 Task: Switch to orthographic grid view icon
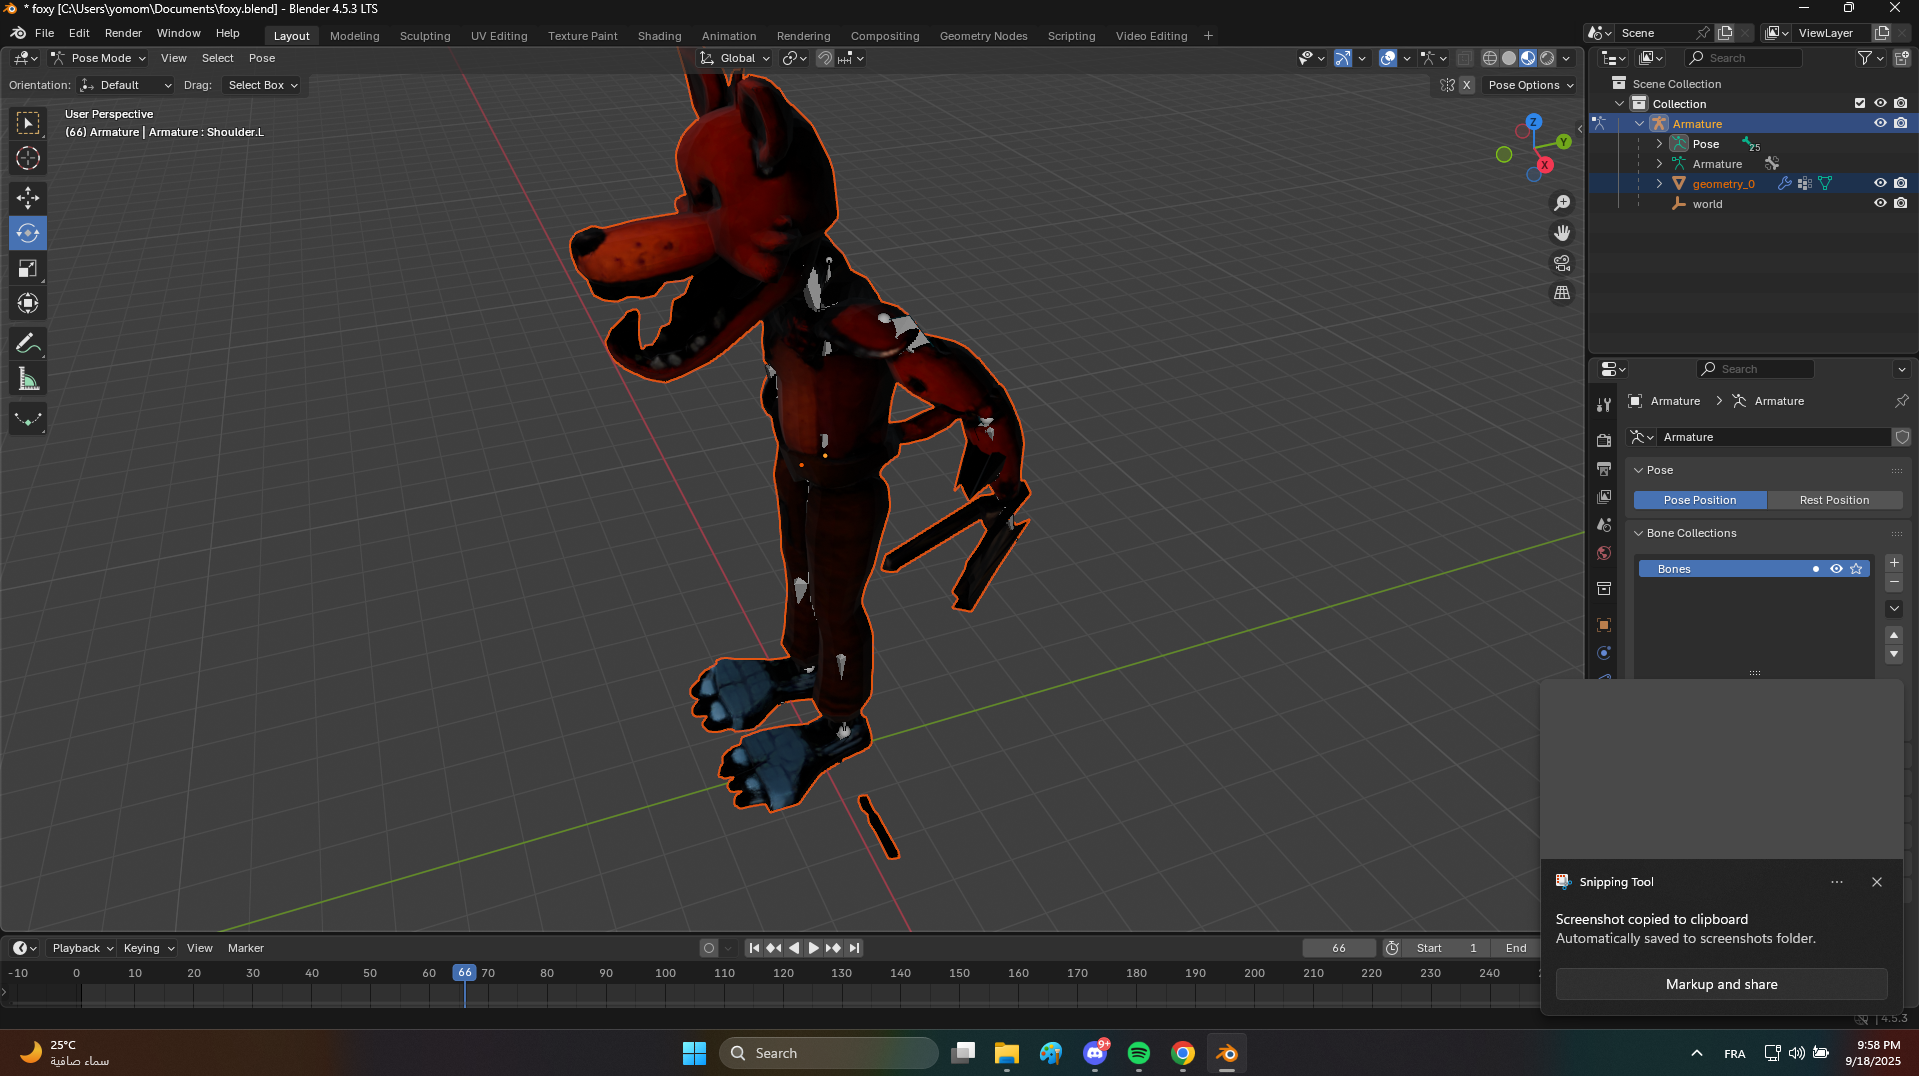click(1561, 293)
